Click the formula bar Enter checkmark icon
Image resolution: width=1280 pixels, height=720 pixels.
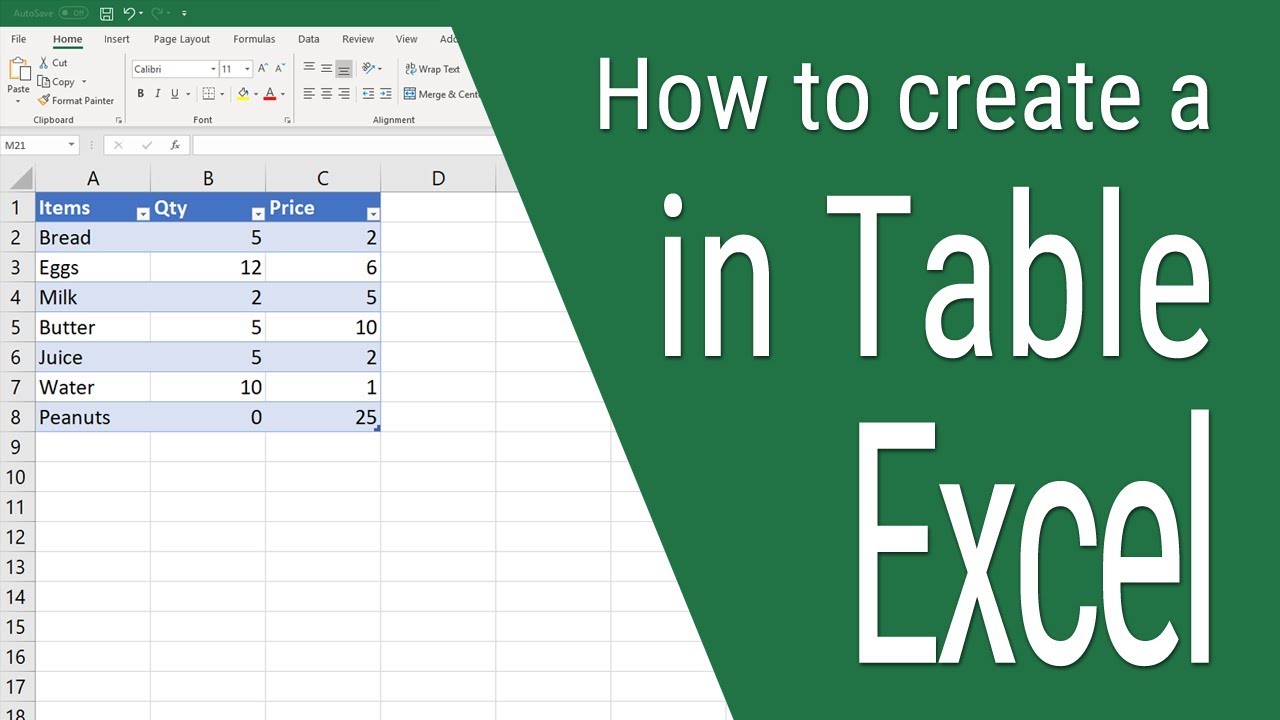coord(147,145)
